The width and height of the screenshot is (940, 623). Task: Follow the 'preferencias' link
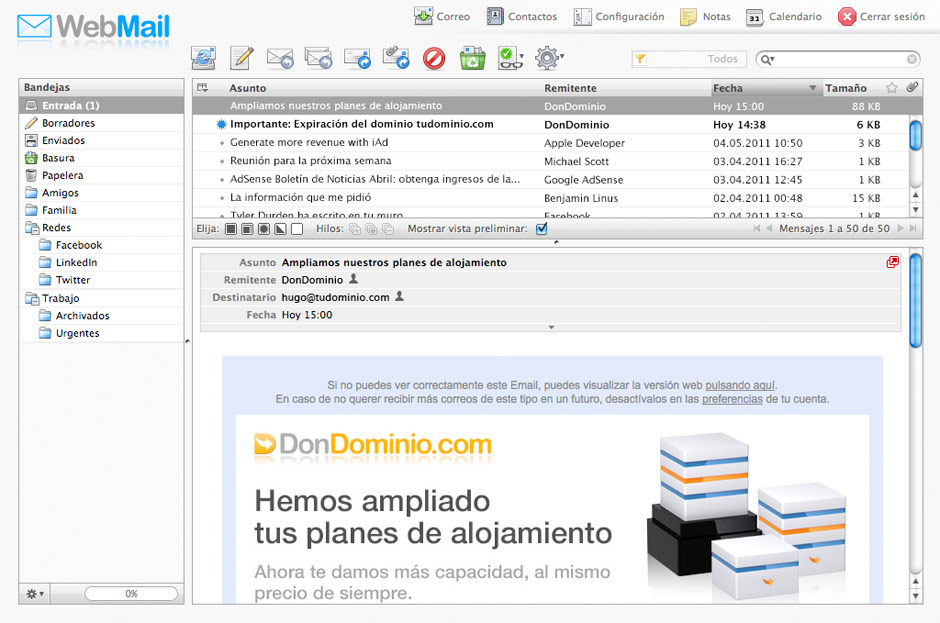(732, 399)
